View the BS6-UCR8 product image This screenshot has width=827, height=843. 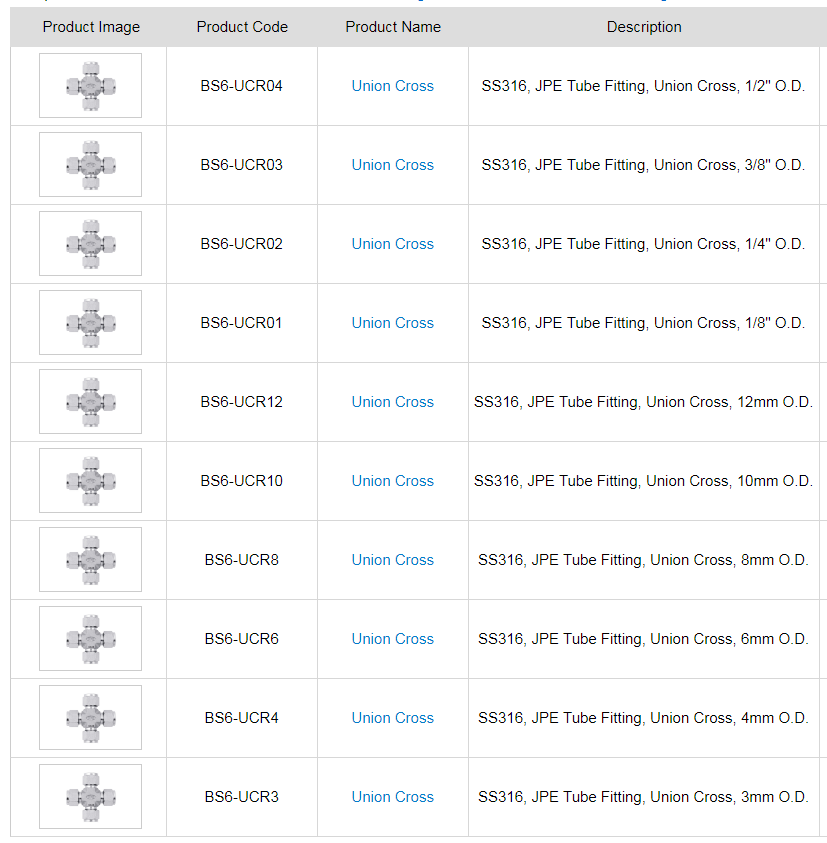pyautogui.click(x=90, y=560)
